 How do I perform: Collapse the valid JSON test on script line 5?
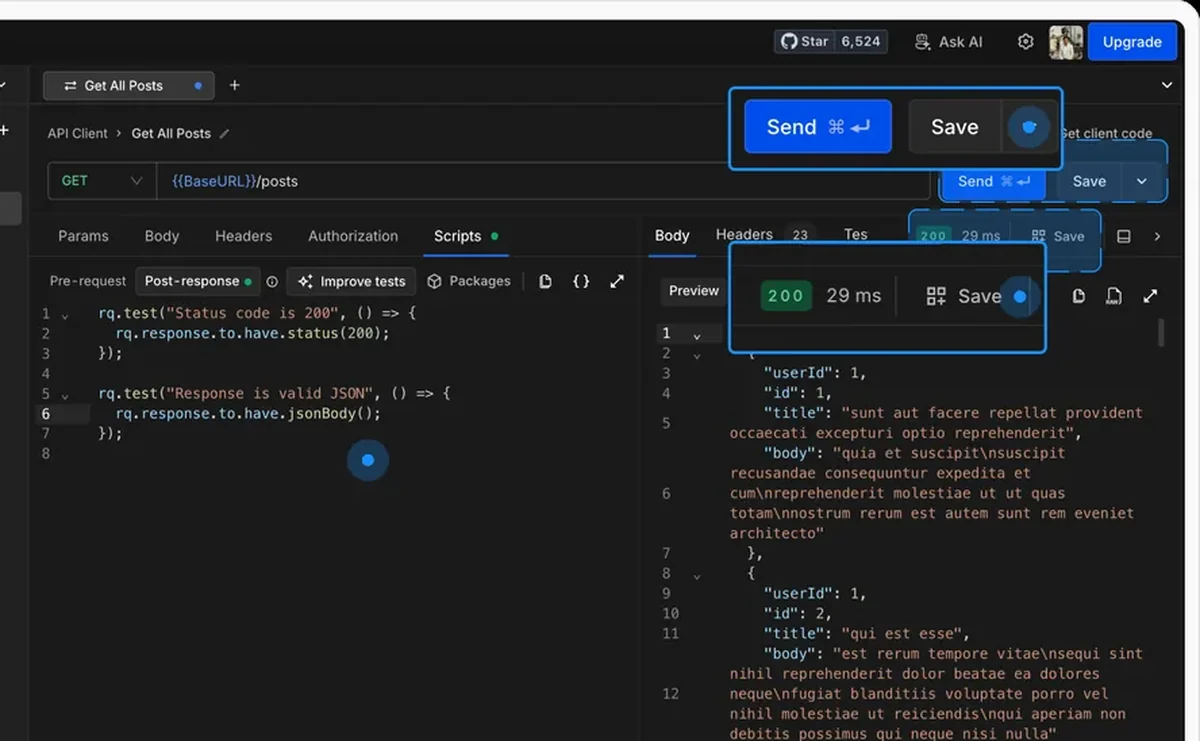pyautogui.click(x=65, y=395)
